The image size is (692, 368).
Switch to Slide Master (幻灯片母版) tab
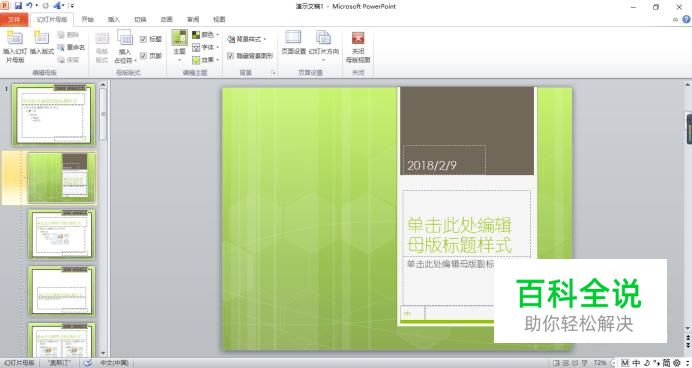pos(52,19)
